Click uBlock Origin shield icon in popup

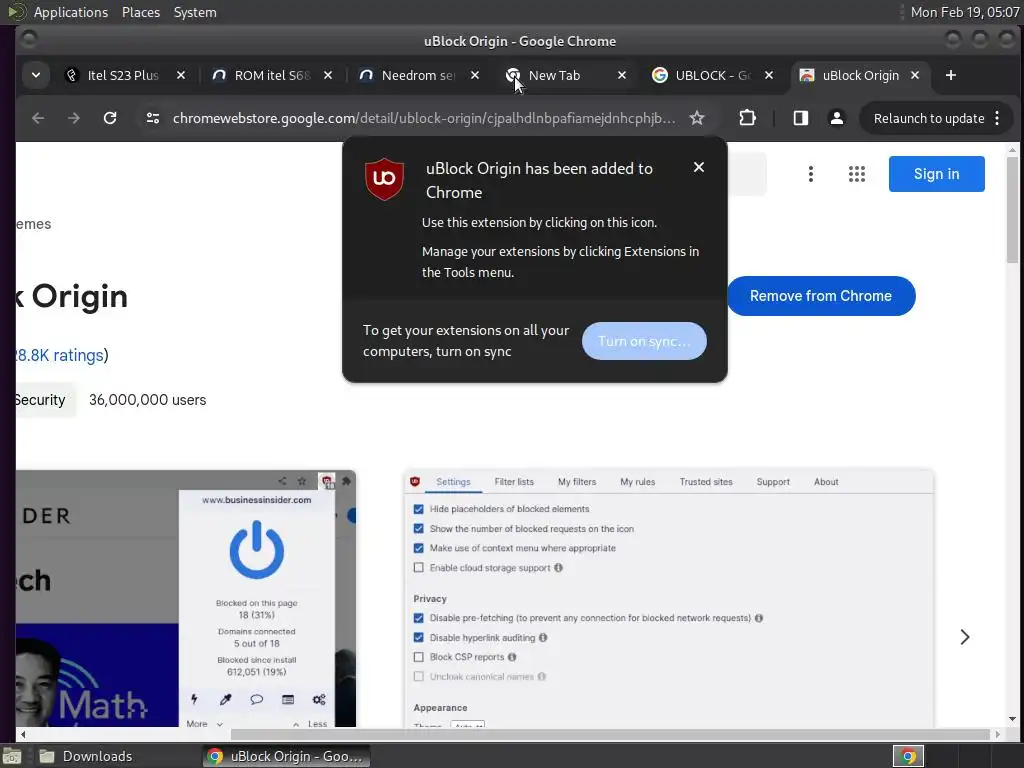pyautogui.click(x=385, y=178)
